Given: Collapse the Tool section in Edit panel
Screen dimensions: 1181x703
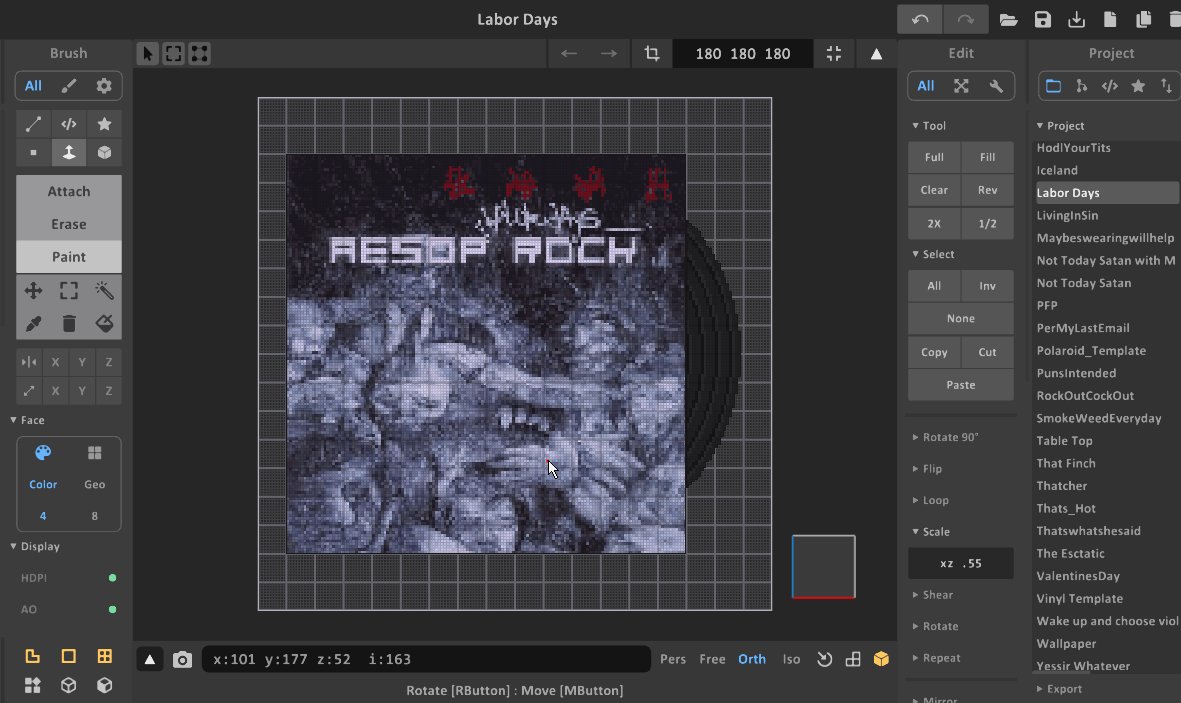Looking at the screenshot, I should [x=929, y=126].
